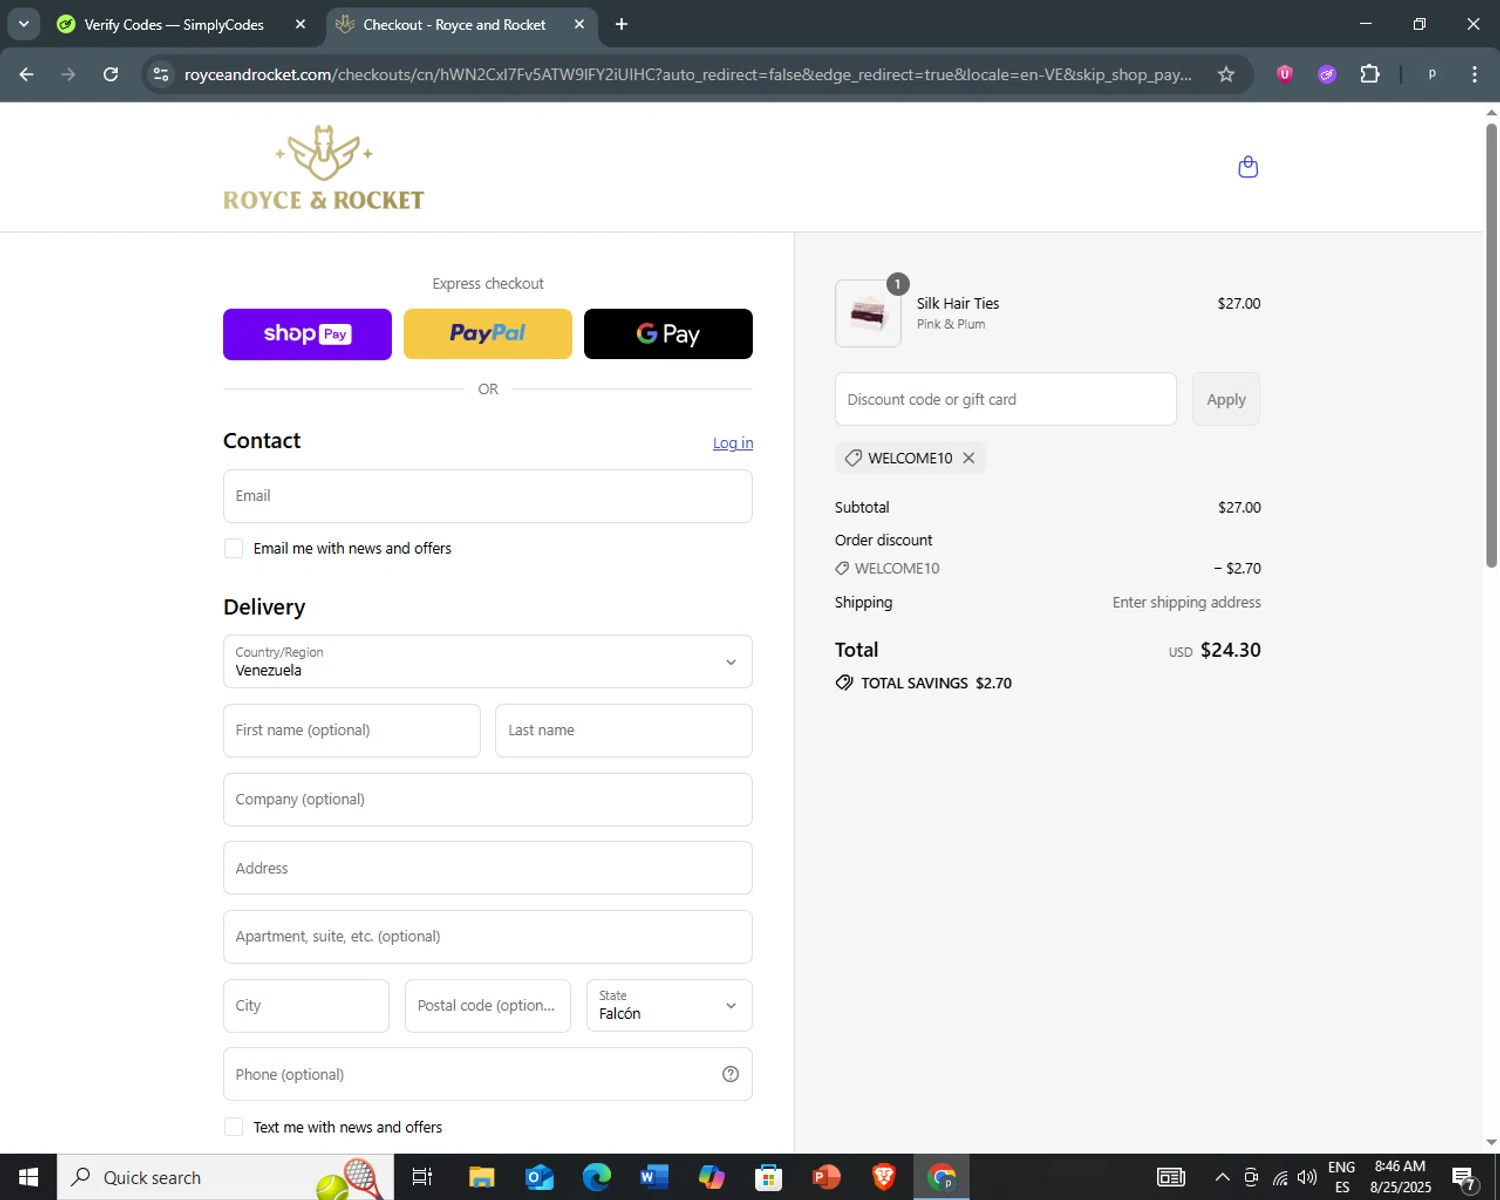Open Microsoft Store from the taskbar
This screenshot has width=1500, height=1200.
click(x=768, y=1177)
